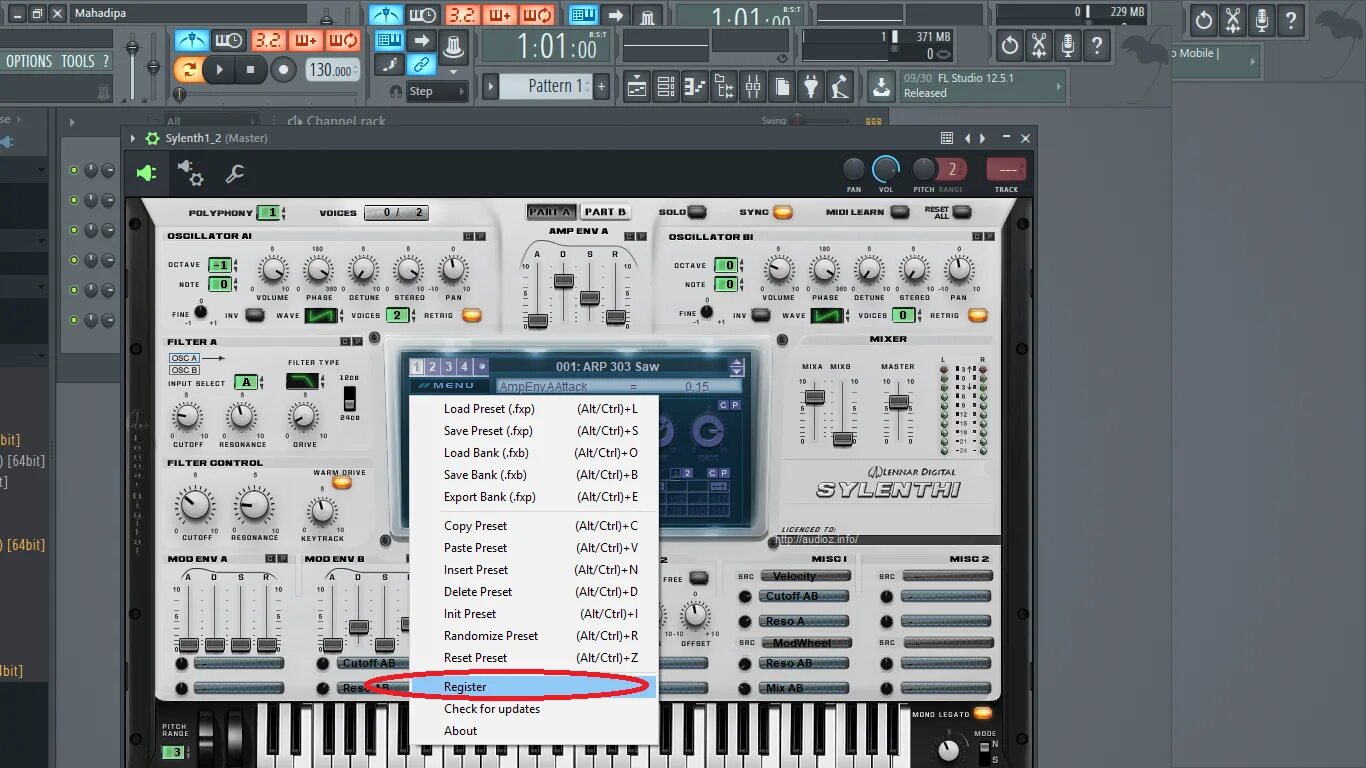Toggle Oscillator A1 INV switch
This screenshot has width=1366, height=768.
point(255,315)
